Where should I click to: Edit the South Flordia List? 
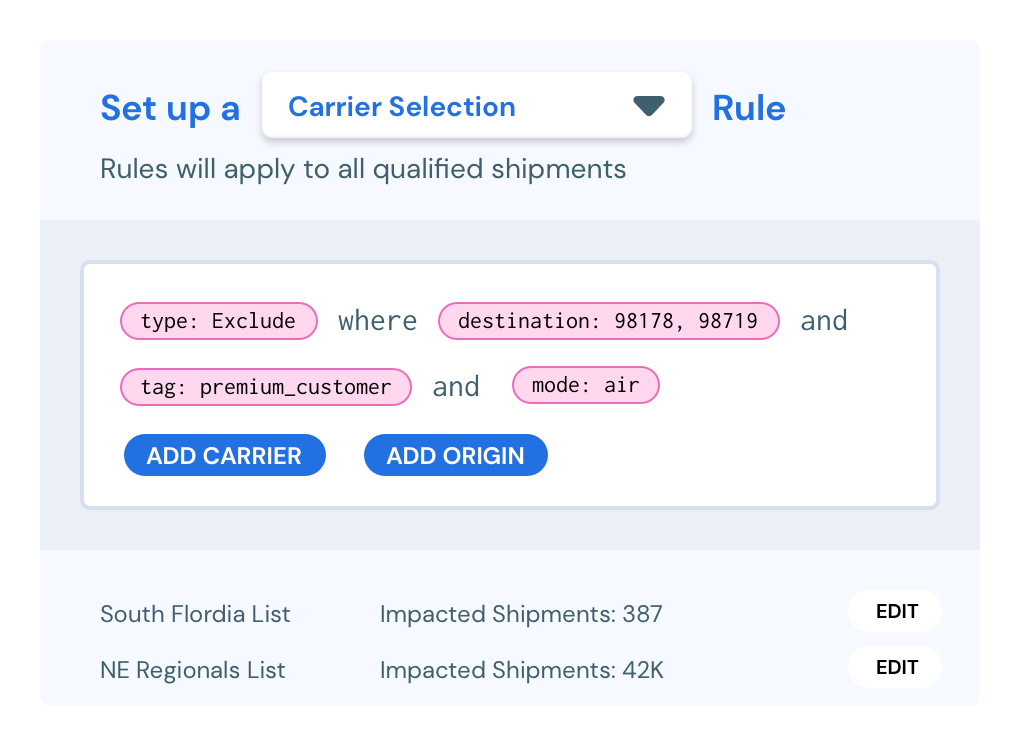pyautogui.click(x=894, y=611)
